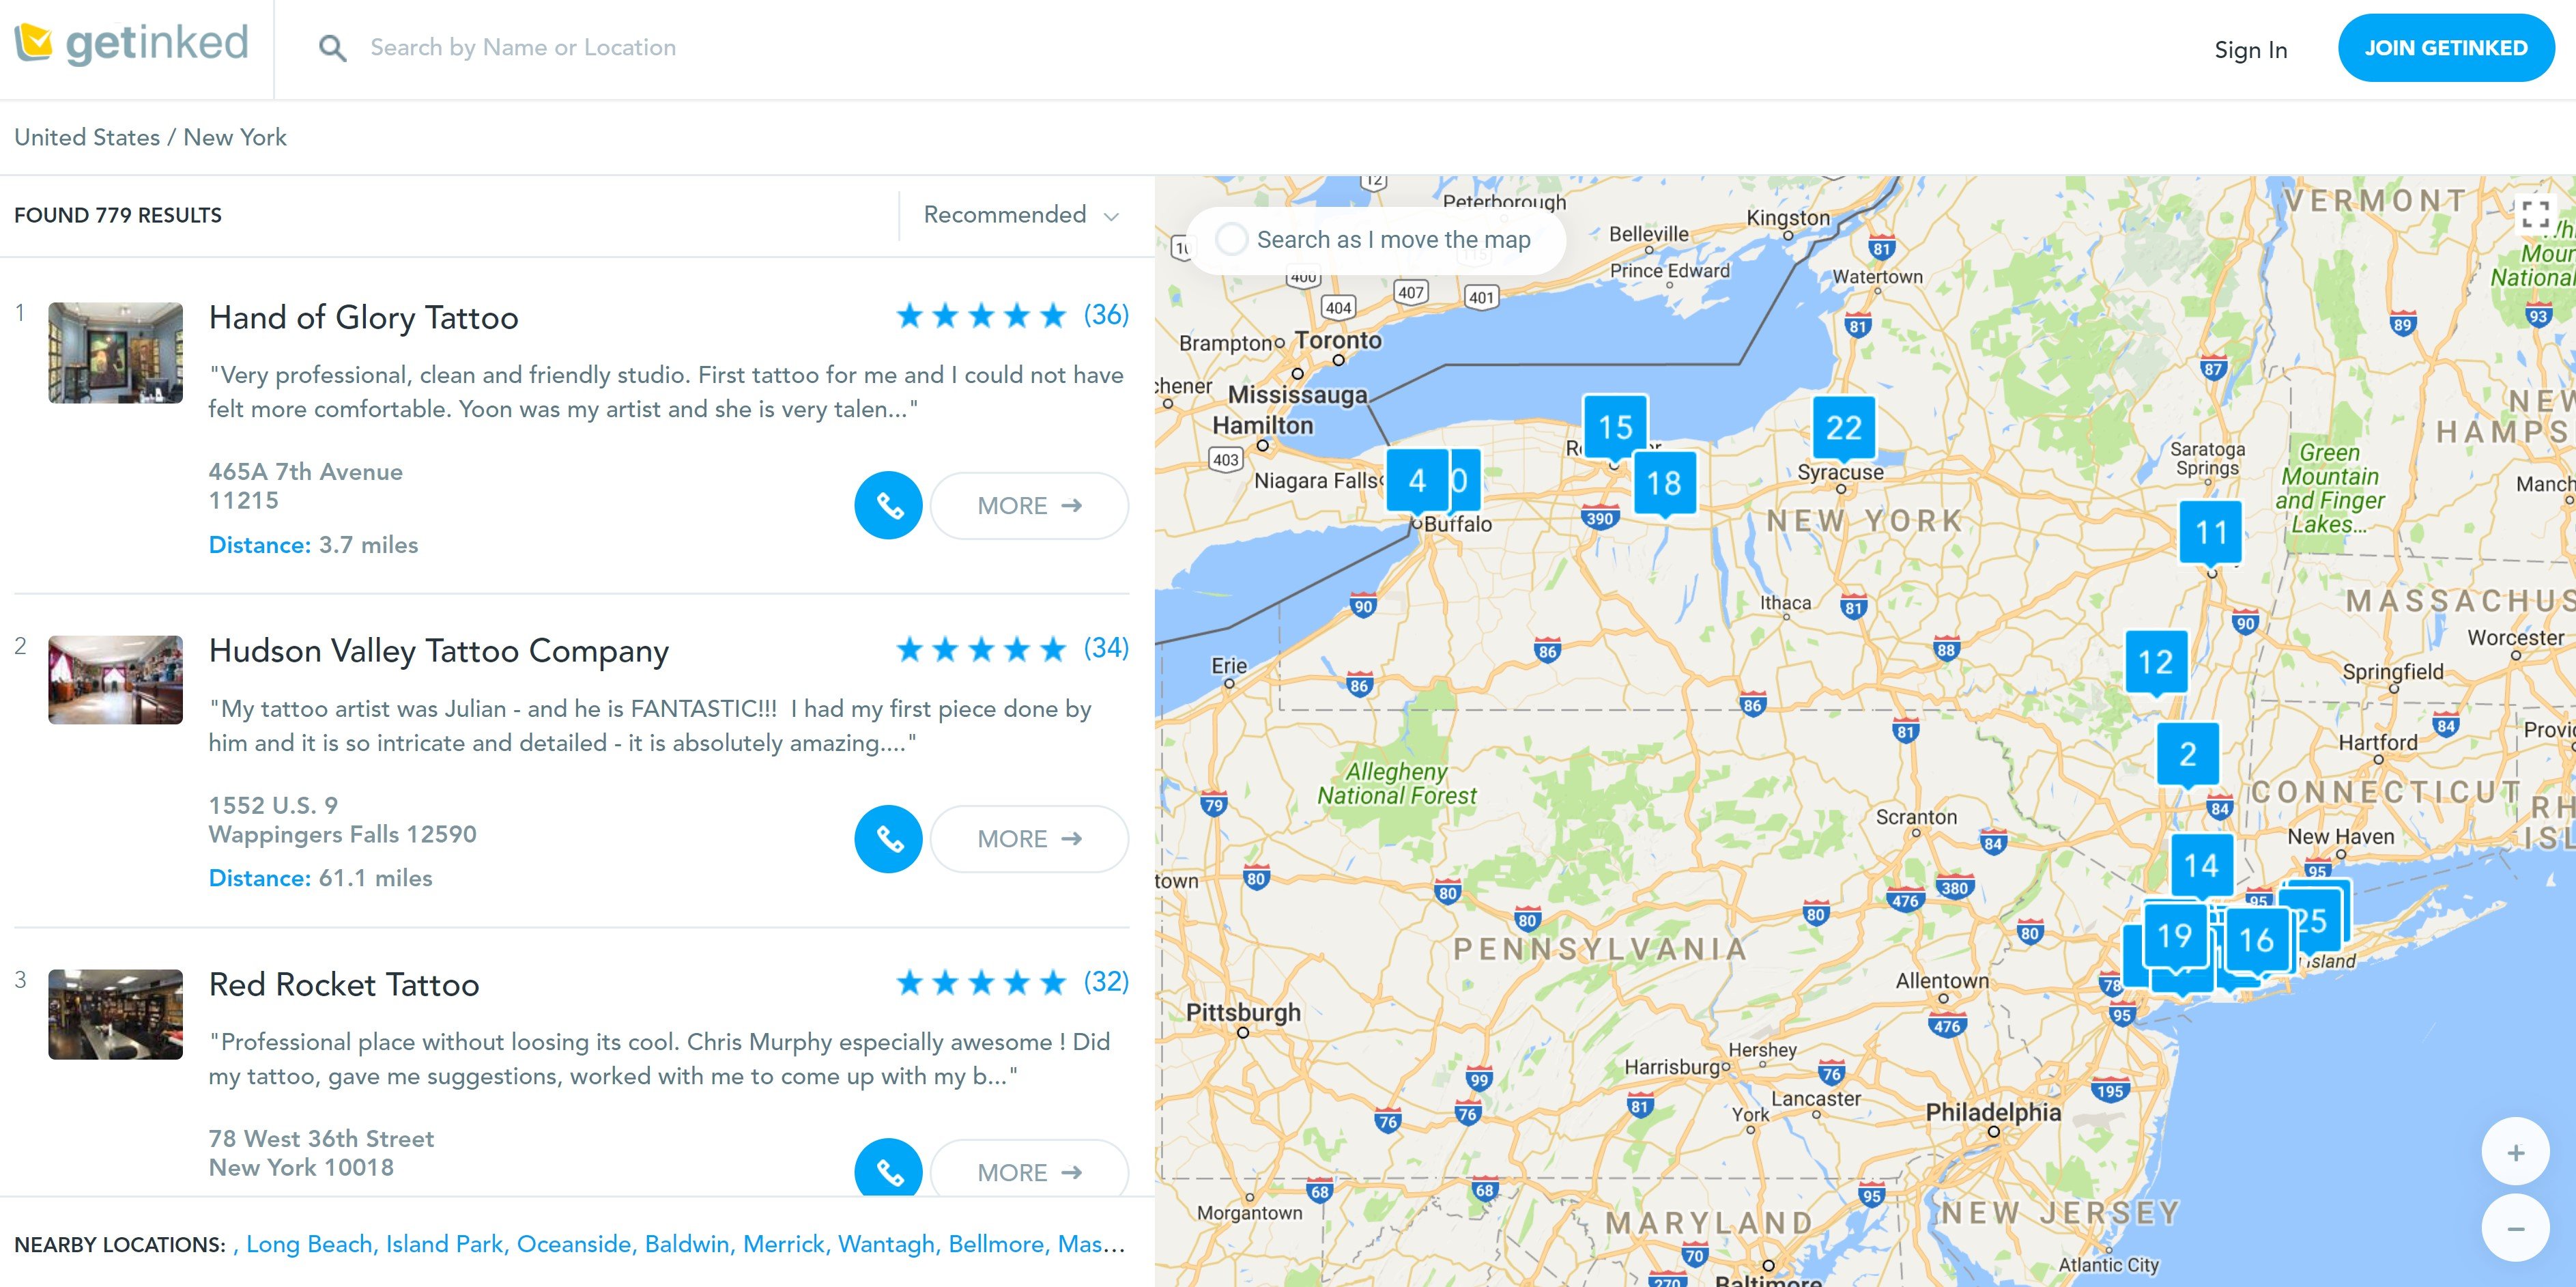This screenshot has height=1287, width=2576.
Task: Click Oceanside nearby location
Action: 574,1244
